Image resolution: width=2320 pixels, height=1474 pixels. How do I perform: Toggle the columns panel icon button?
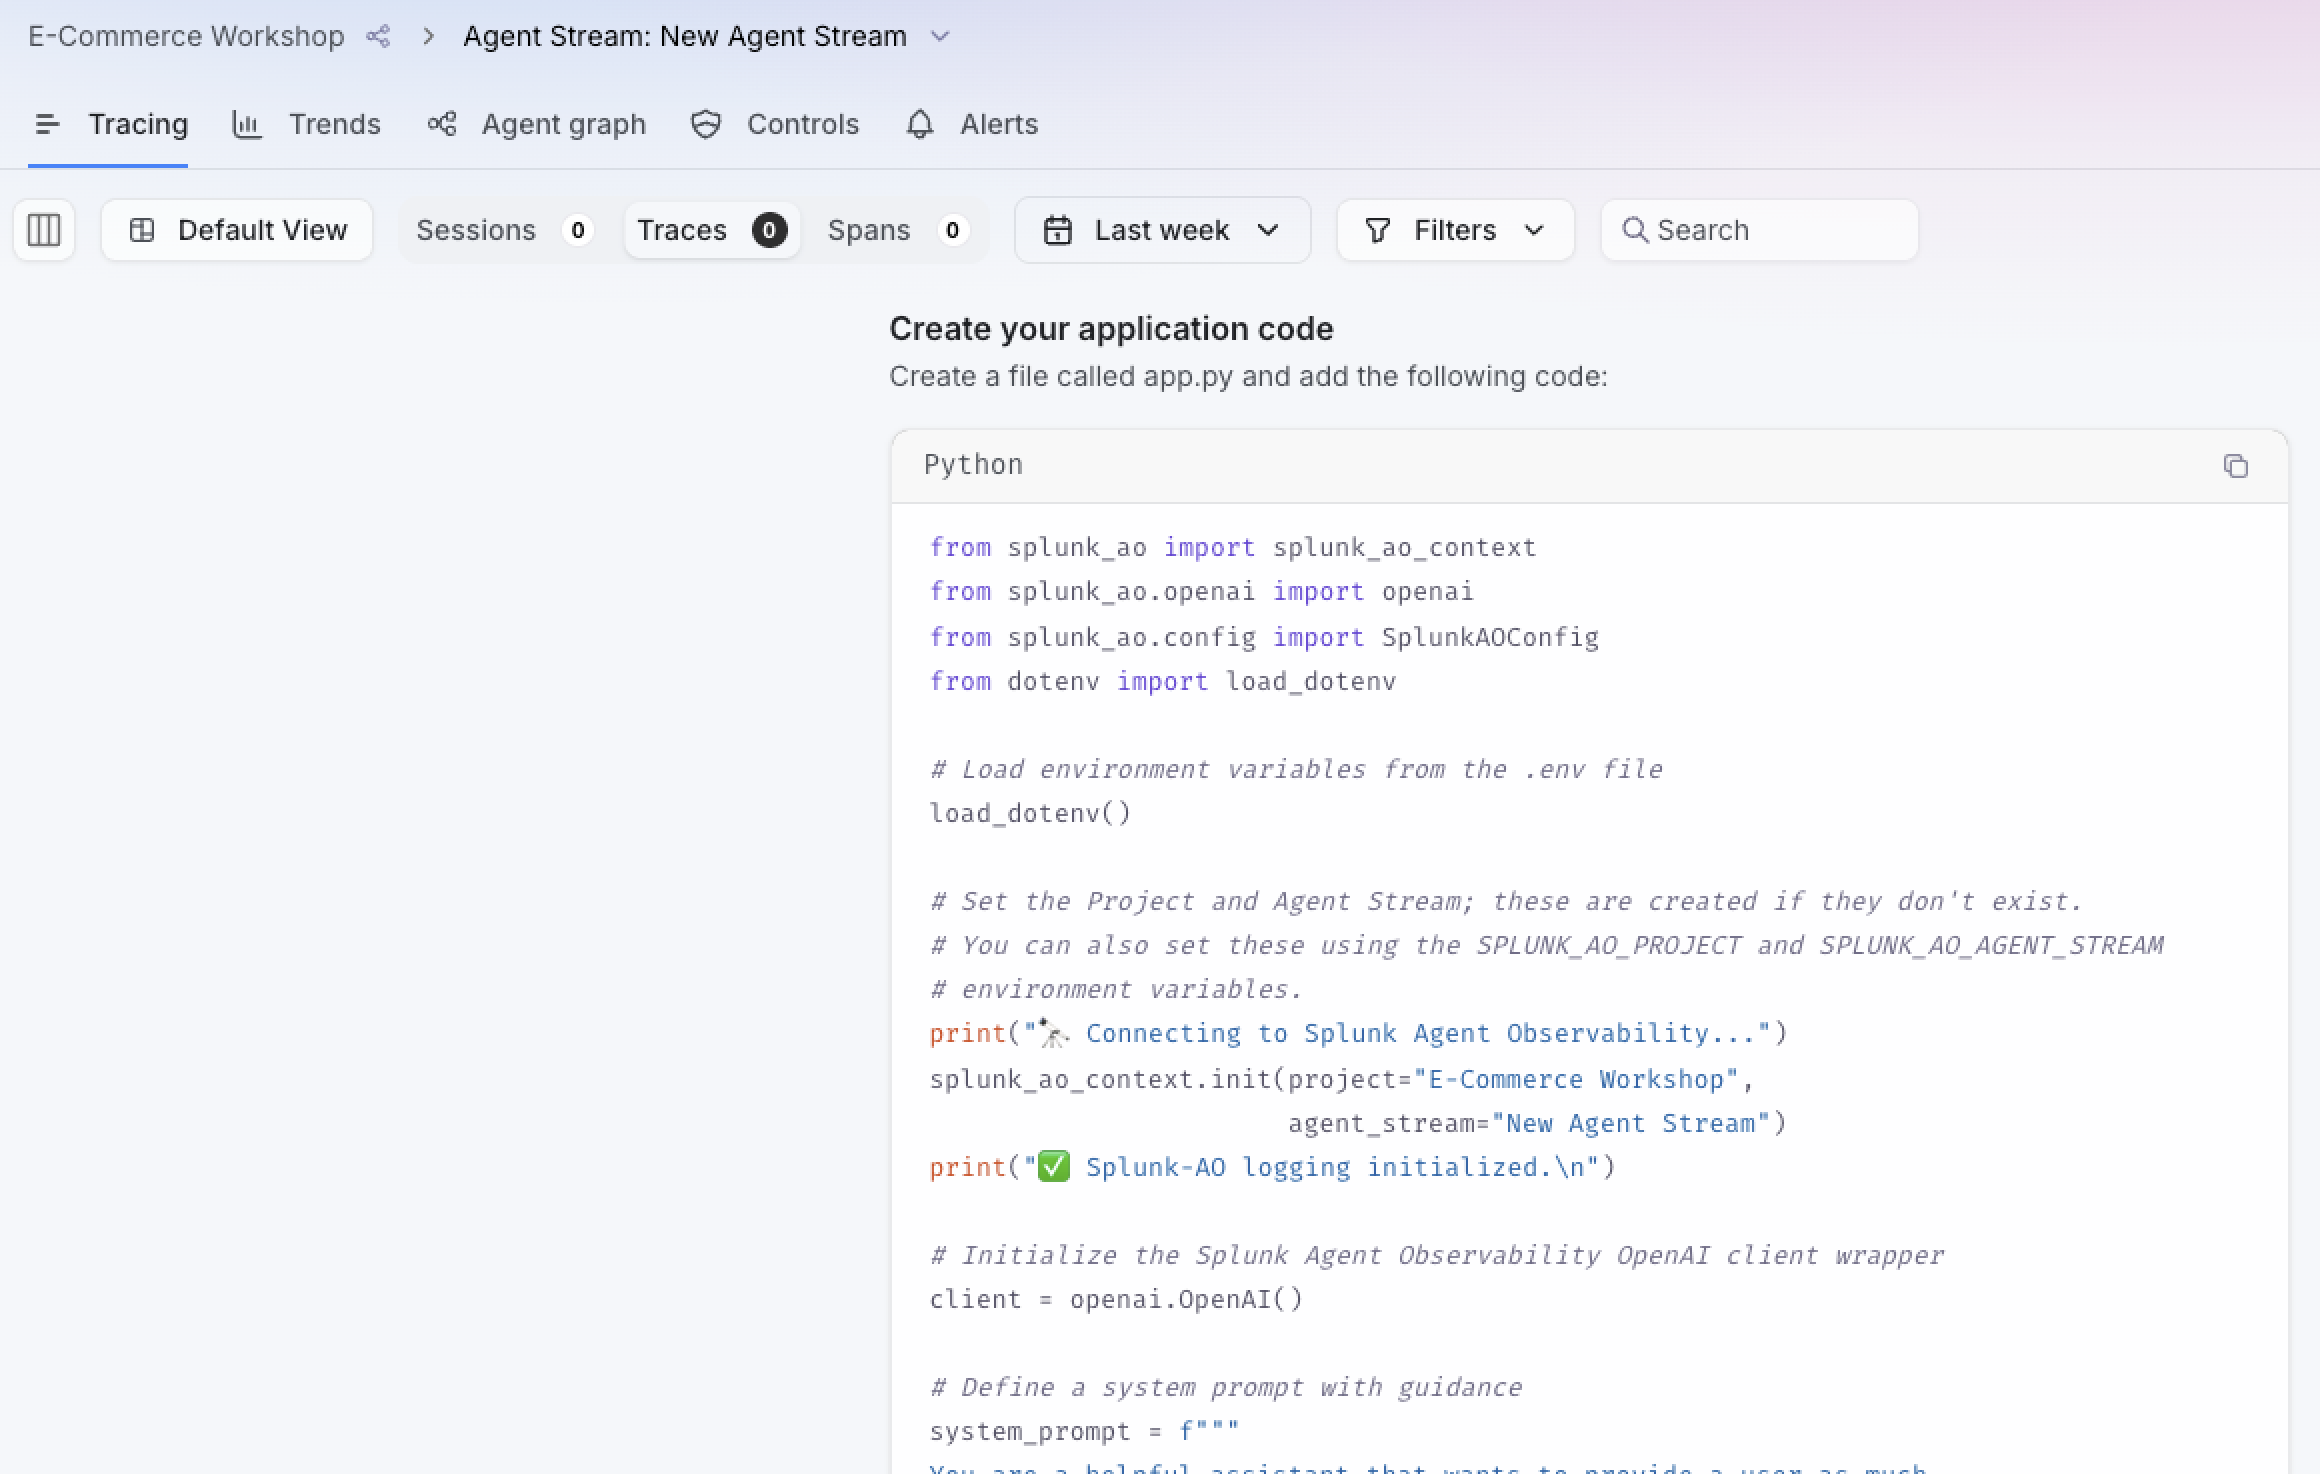[44, 230]
